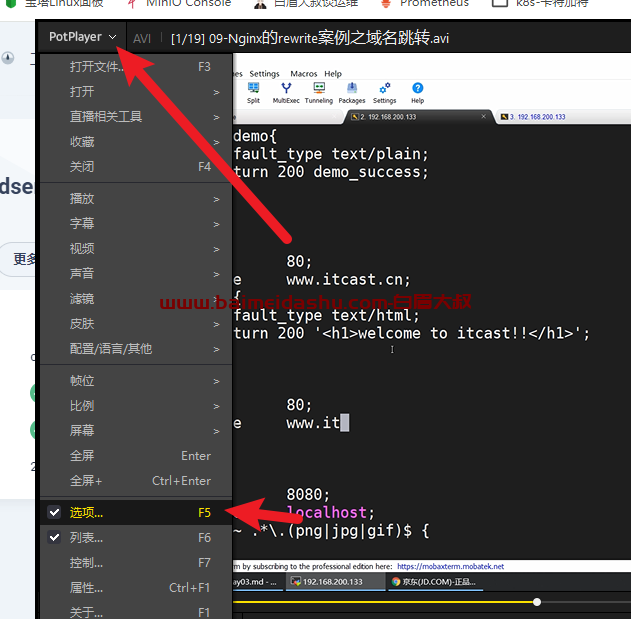
Task: Click the Packages icon in MobaXterm toolbar
Action: [352, 93]
